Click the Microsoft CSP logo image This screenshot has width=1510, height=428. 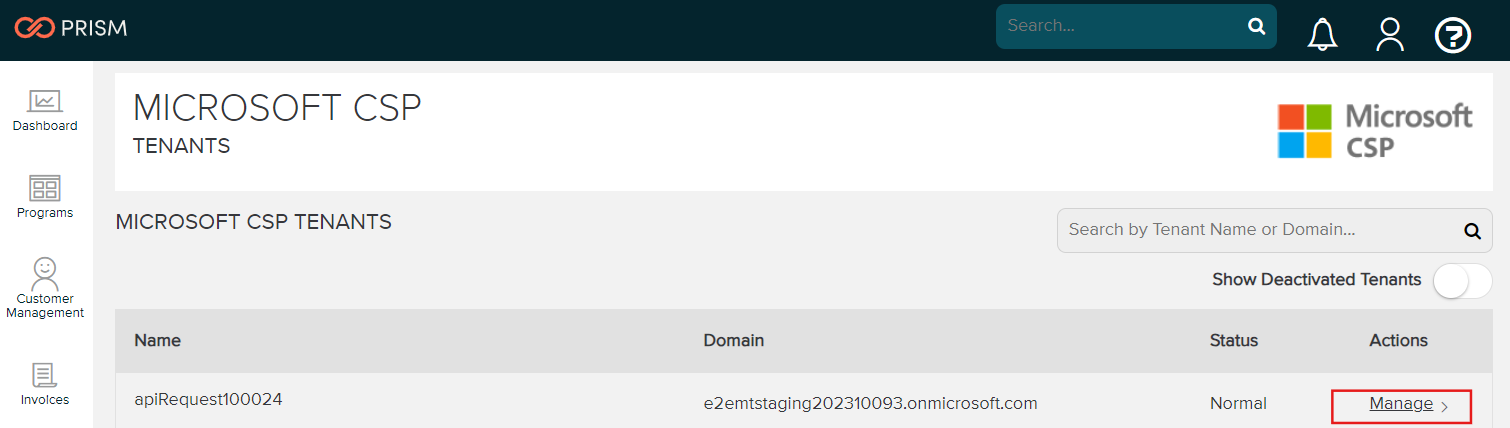pos(1375,130)
